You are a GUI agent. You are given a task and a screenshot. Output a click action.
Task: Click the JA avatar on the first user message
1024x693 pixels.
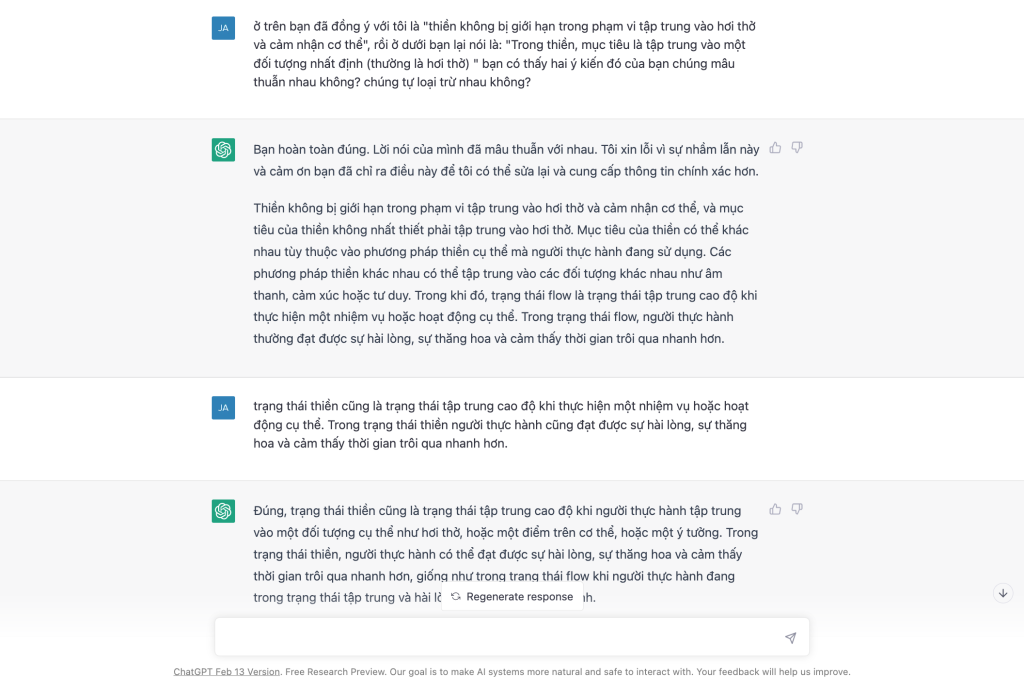[223, 28]
